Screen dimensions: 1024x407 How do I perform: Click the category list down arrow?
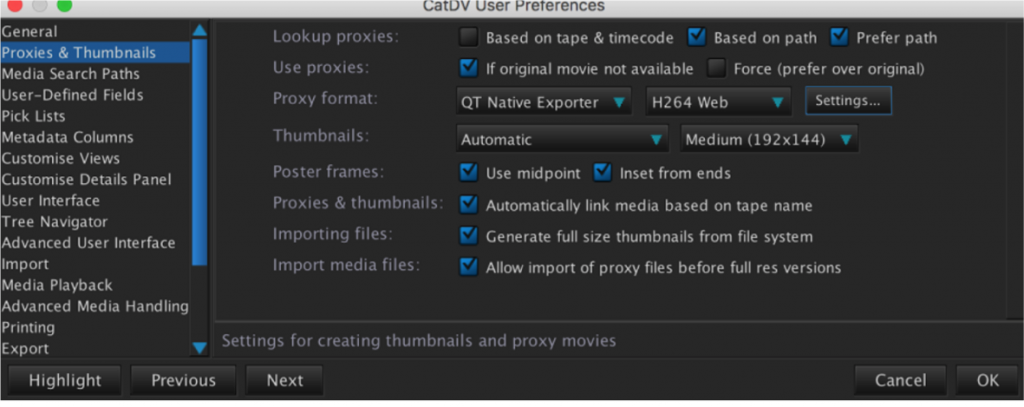point(199,348)
